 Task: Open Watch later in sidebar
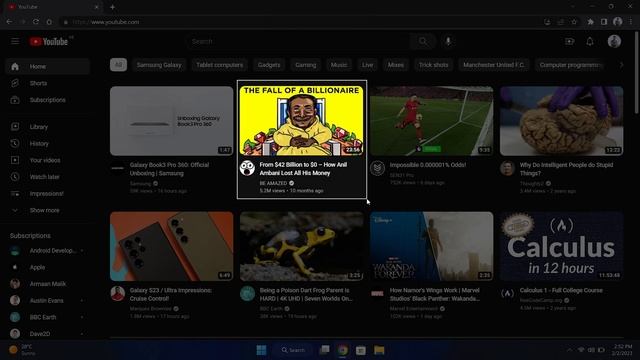click(48, 177)
